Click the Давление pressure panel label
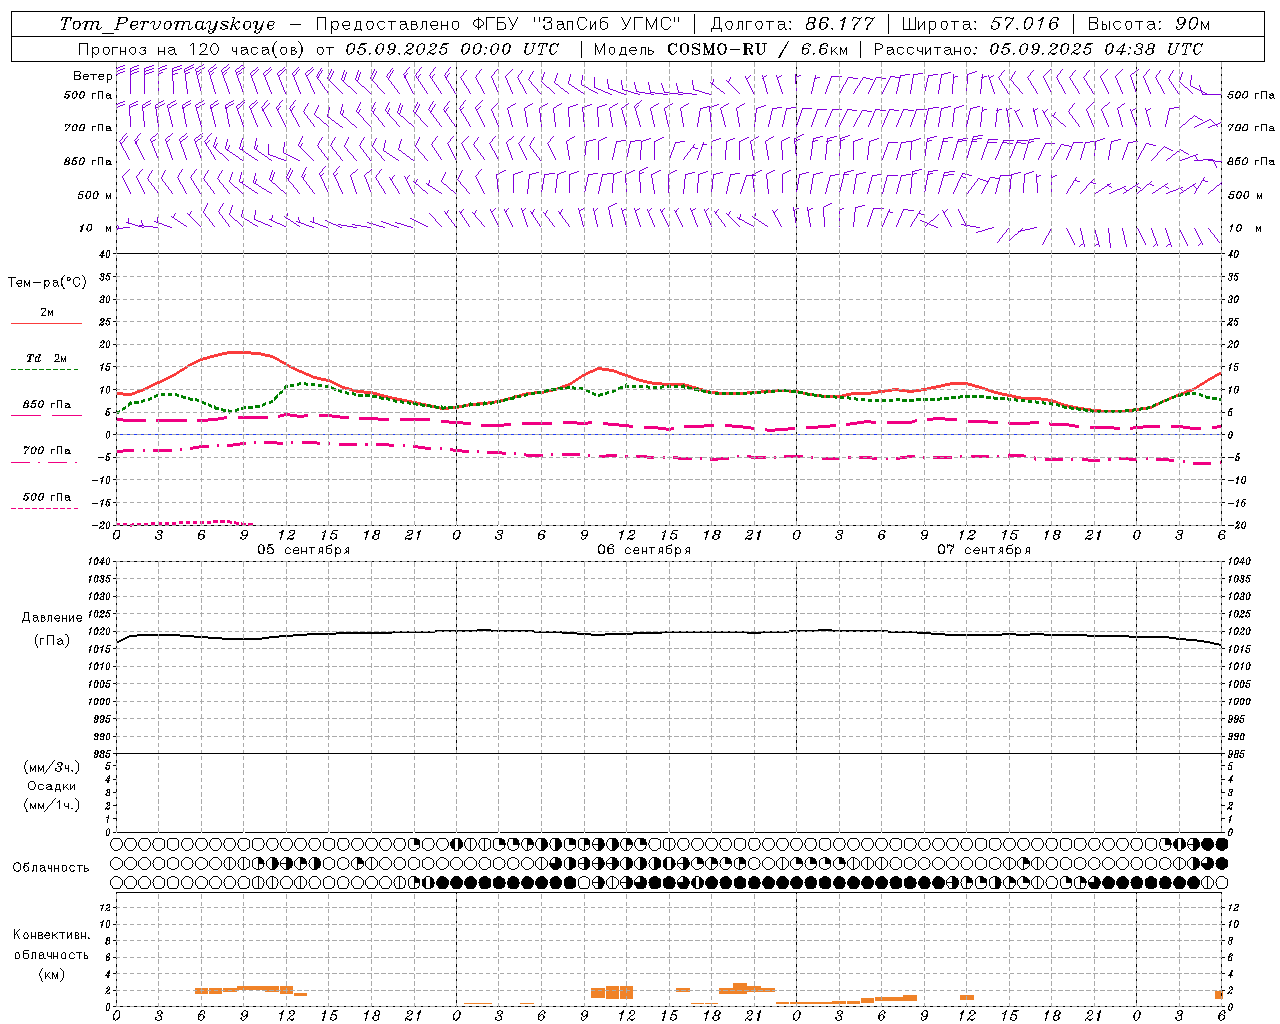The height and width of the screenshot is (1024, 1280). pos(52,618)
